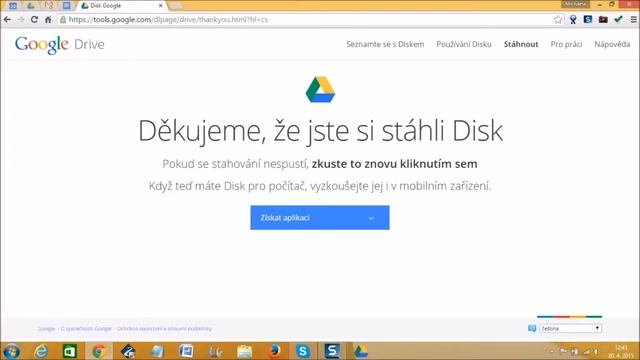
Task: Open the Google footer link
Action: point(46,329)
